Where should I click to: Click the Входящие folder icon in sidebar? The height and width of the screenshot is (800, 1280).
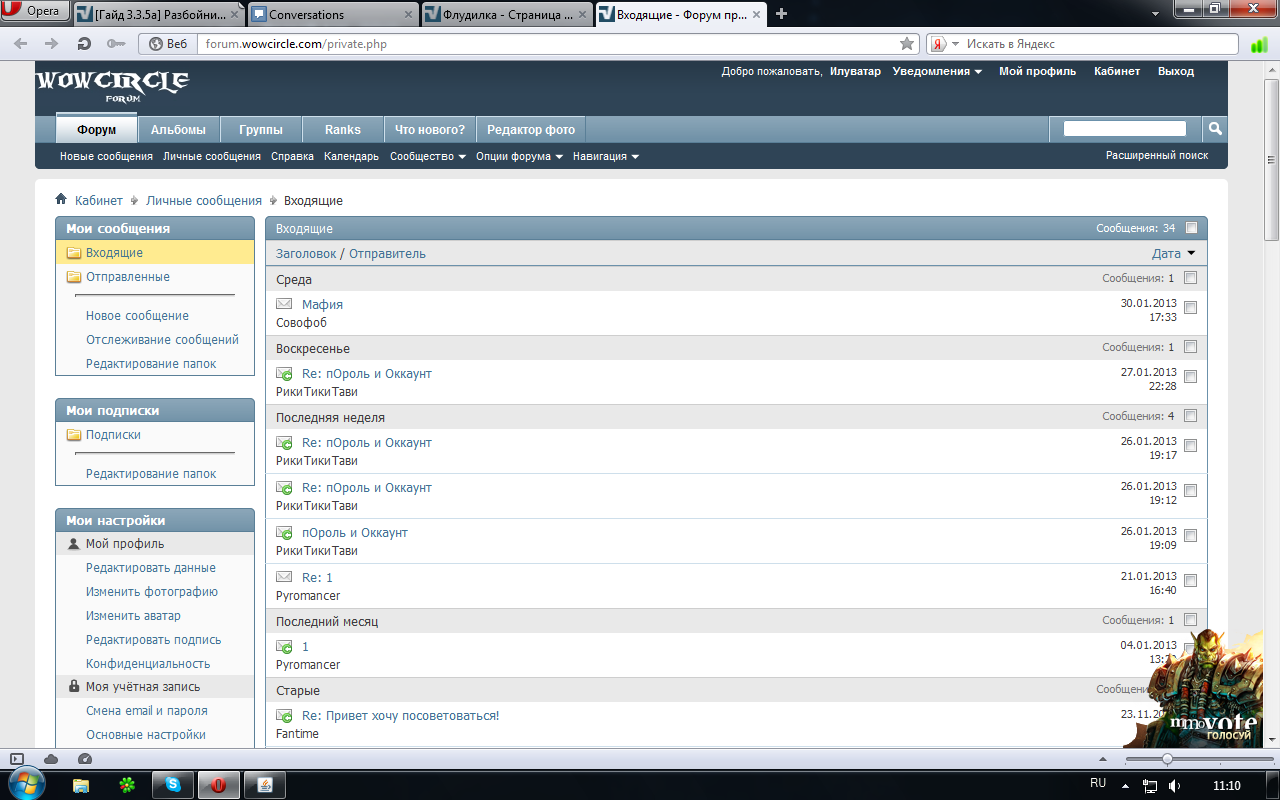[x=73, y=253]
